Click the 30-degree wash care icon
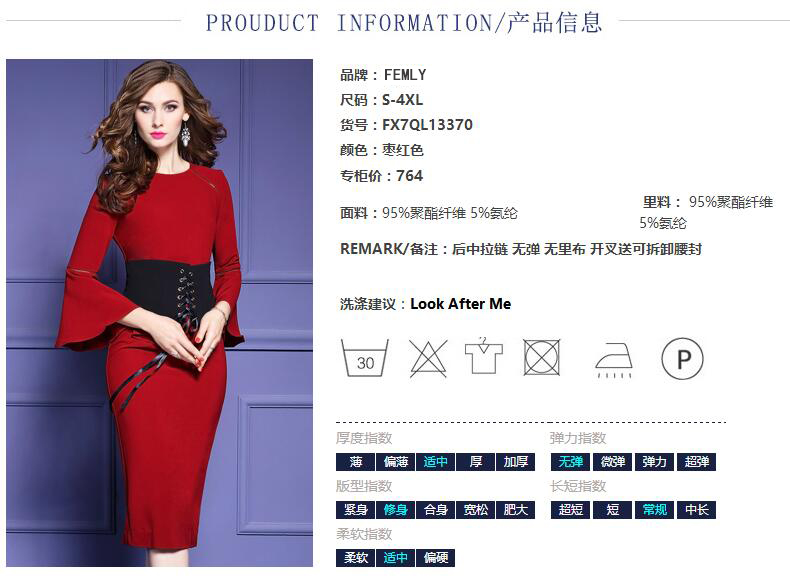The image size is (790, 578). (x=365, y=358)
